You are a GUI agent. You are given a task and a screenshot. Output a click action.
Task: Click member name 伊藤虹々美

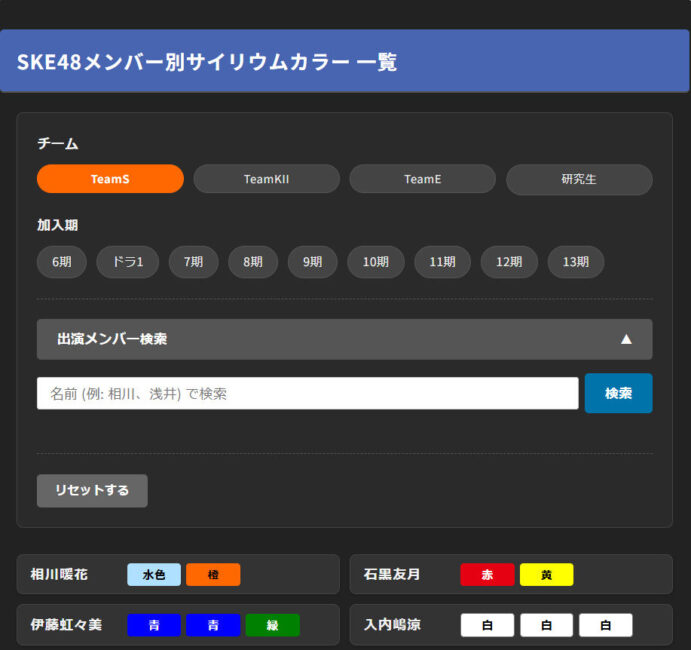(66, 624)
